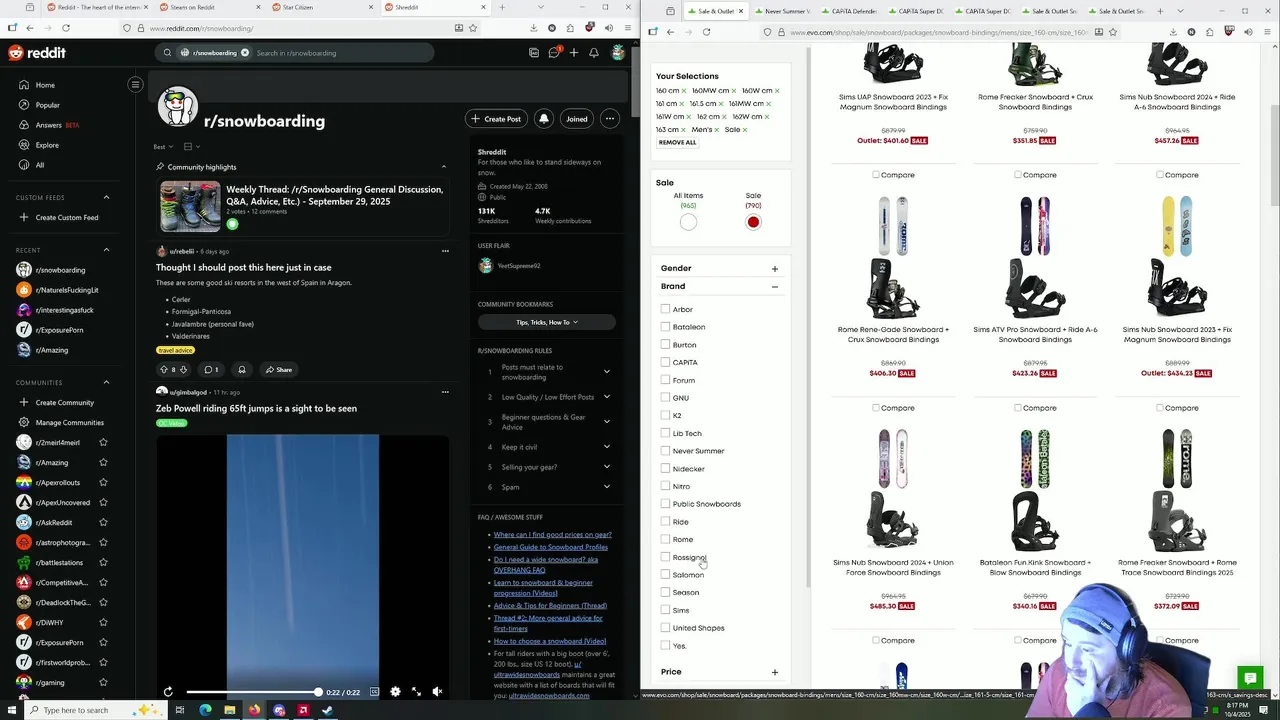Image resolution: width=1280 pixels, height=720 pixels.
Task: Open evo live chat bubble
Action: [x=1249, y=678]
